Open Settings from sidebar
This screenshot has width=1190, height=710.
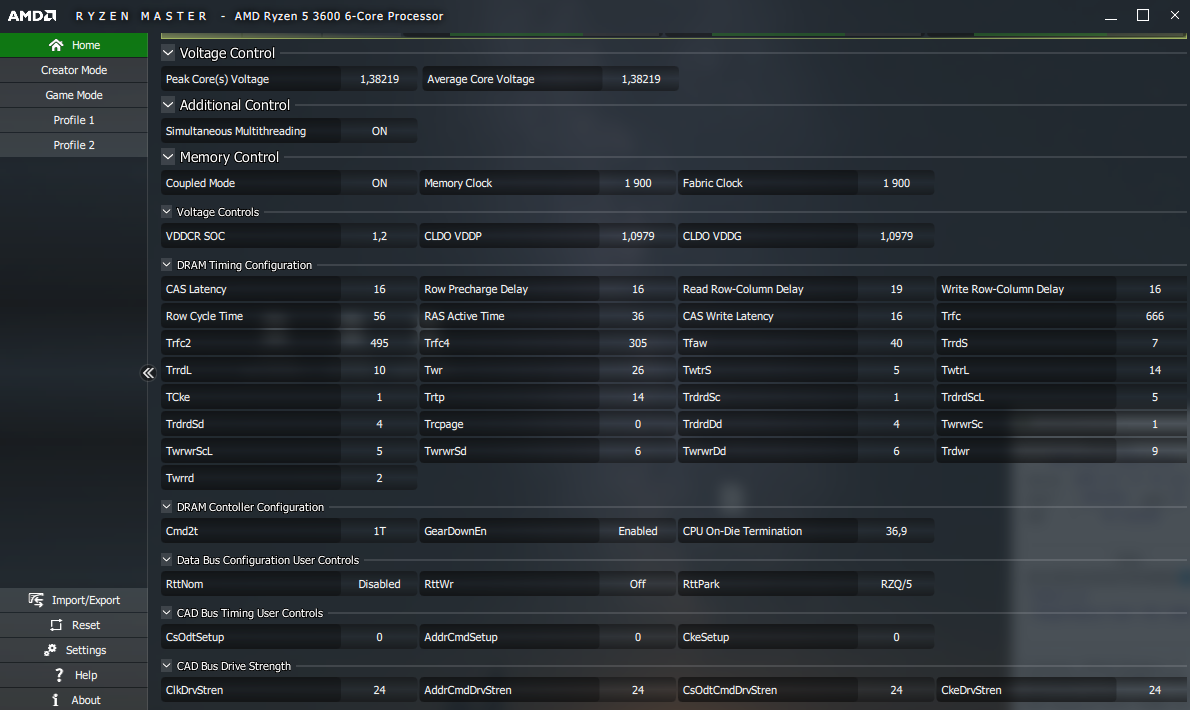(74, 650)
